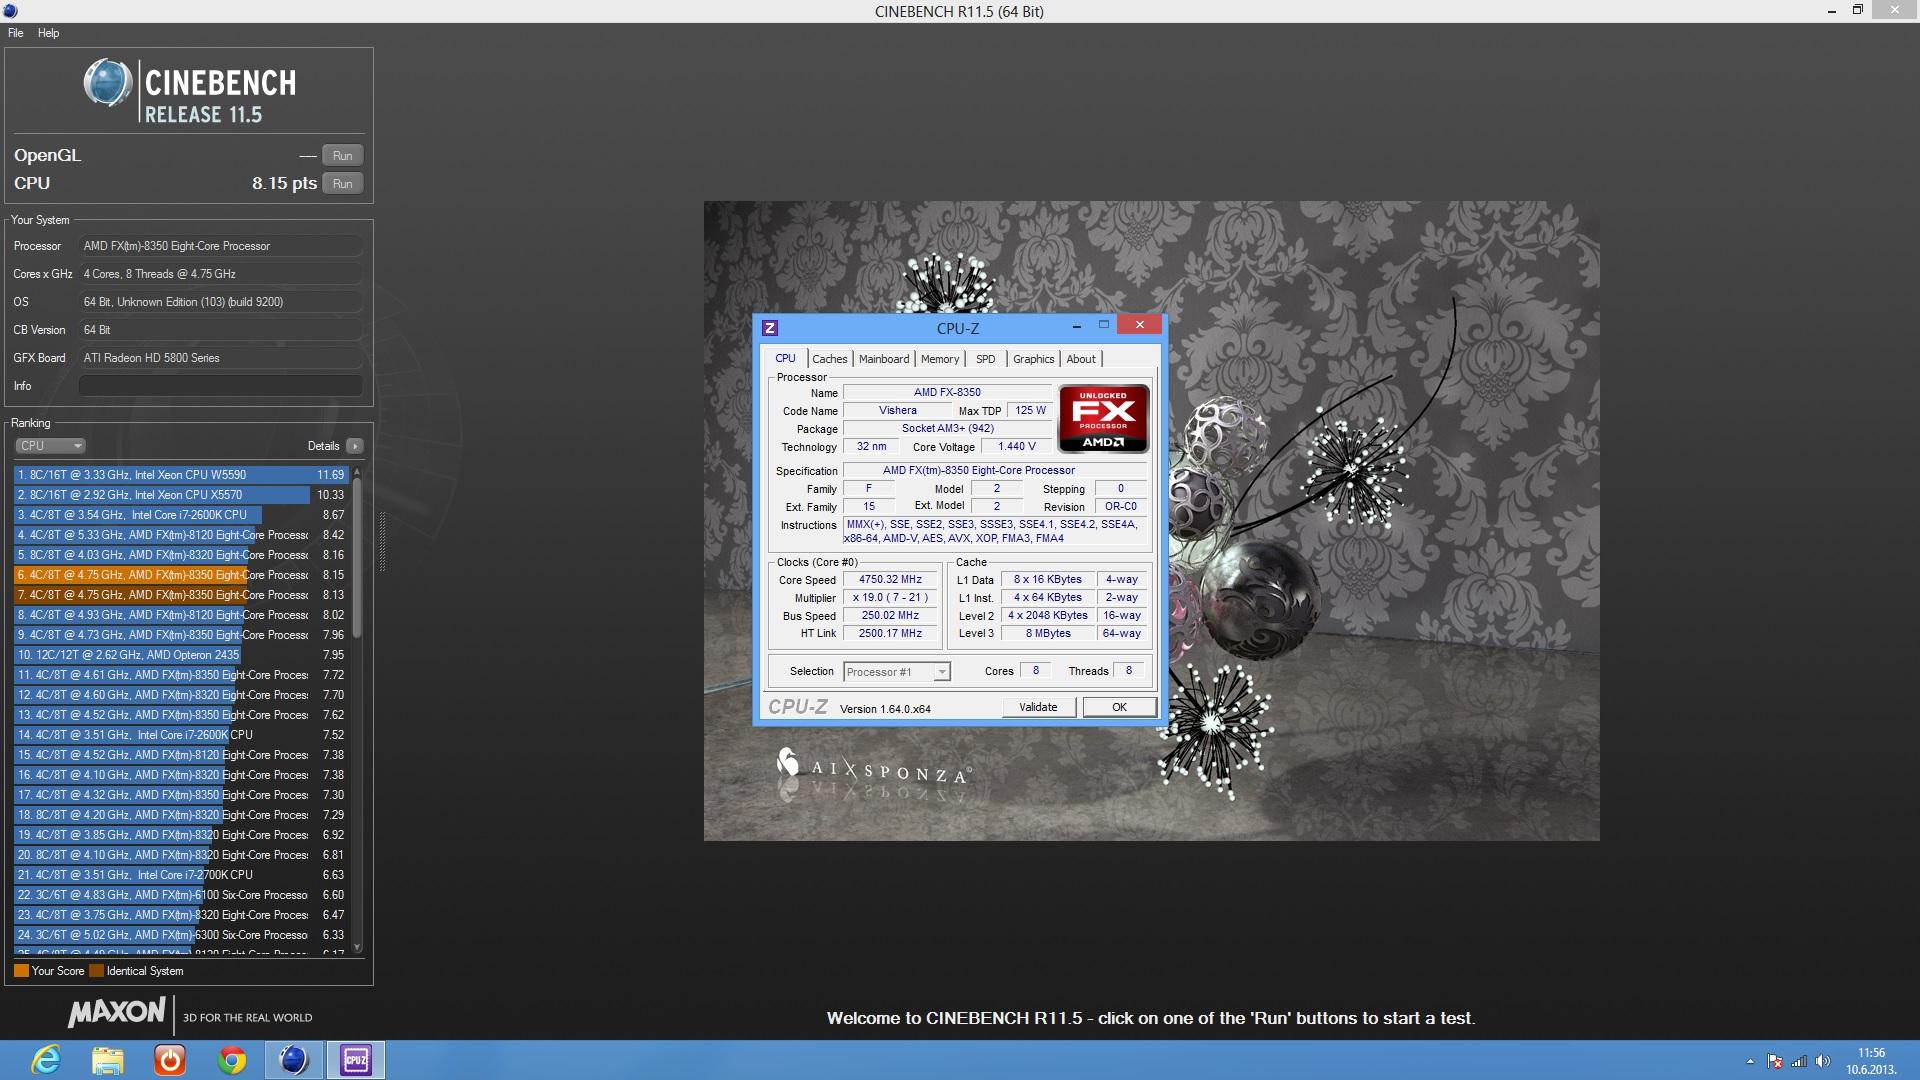
Task: Click the rendered Cinebench scene image
Action: pos(1151,521)
